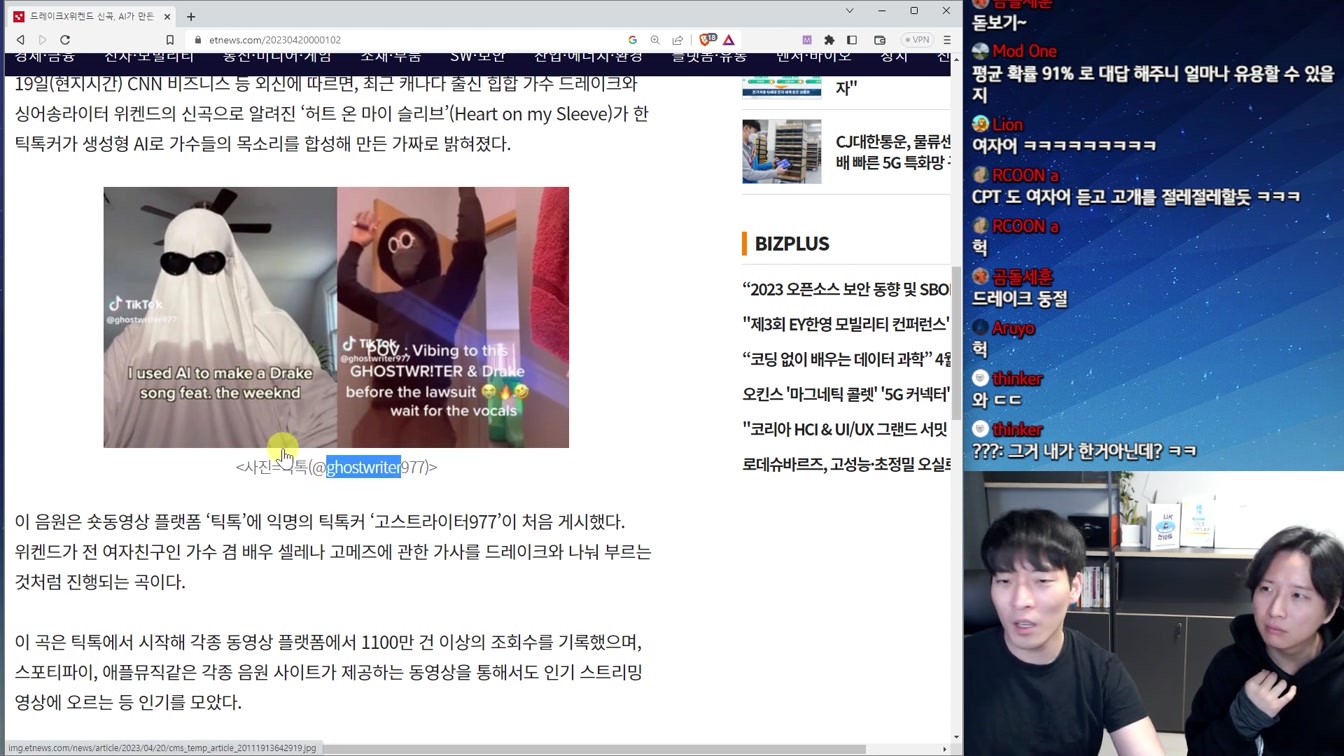
Task: Click the vertical page scrollbar
Action: point(956,342)
